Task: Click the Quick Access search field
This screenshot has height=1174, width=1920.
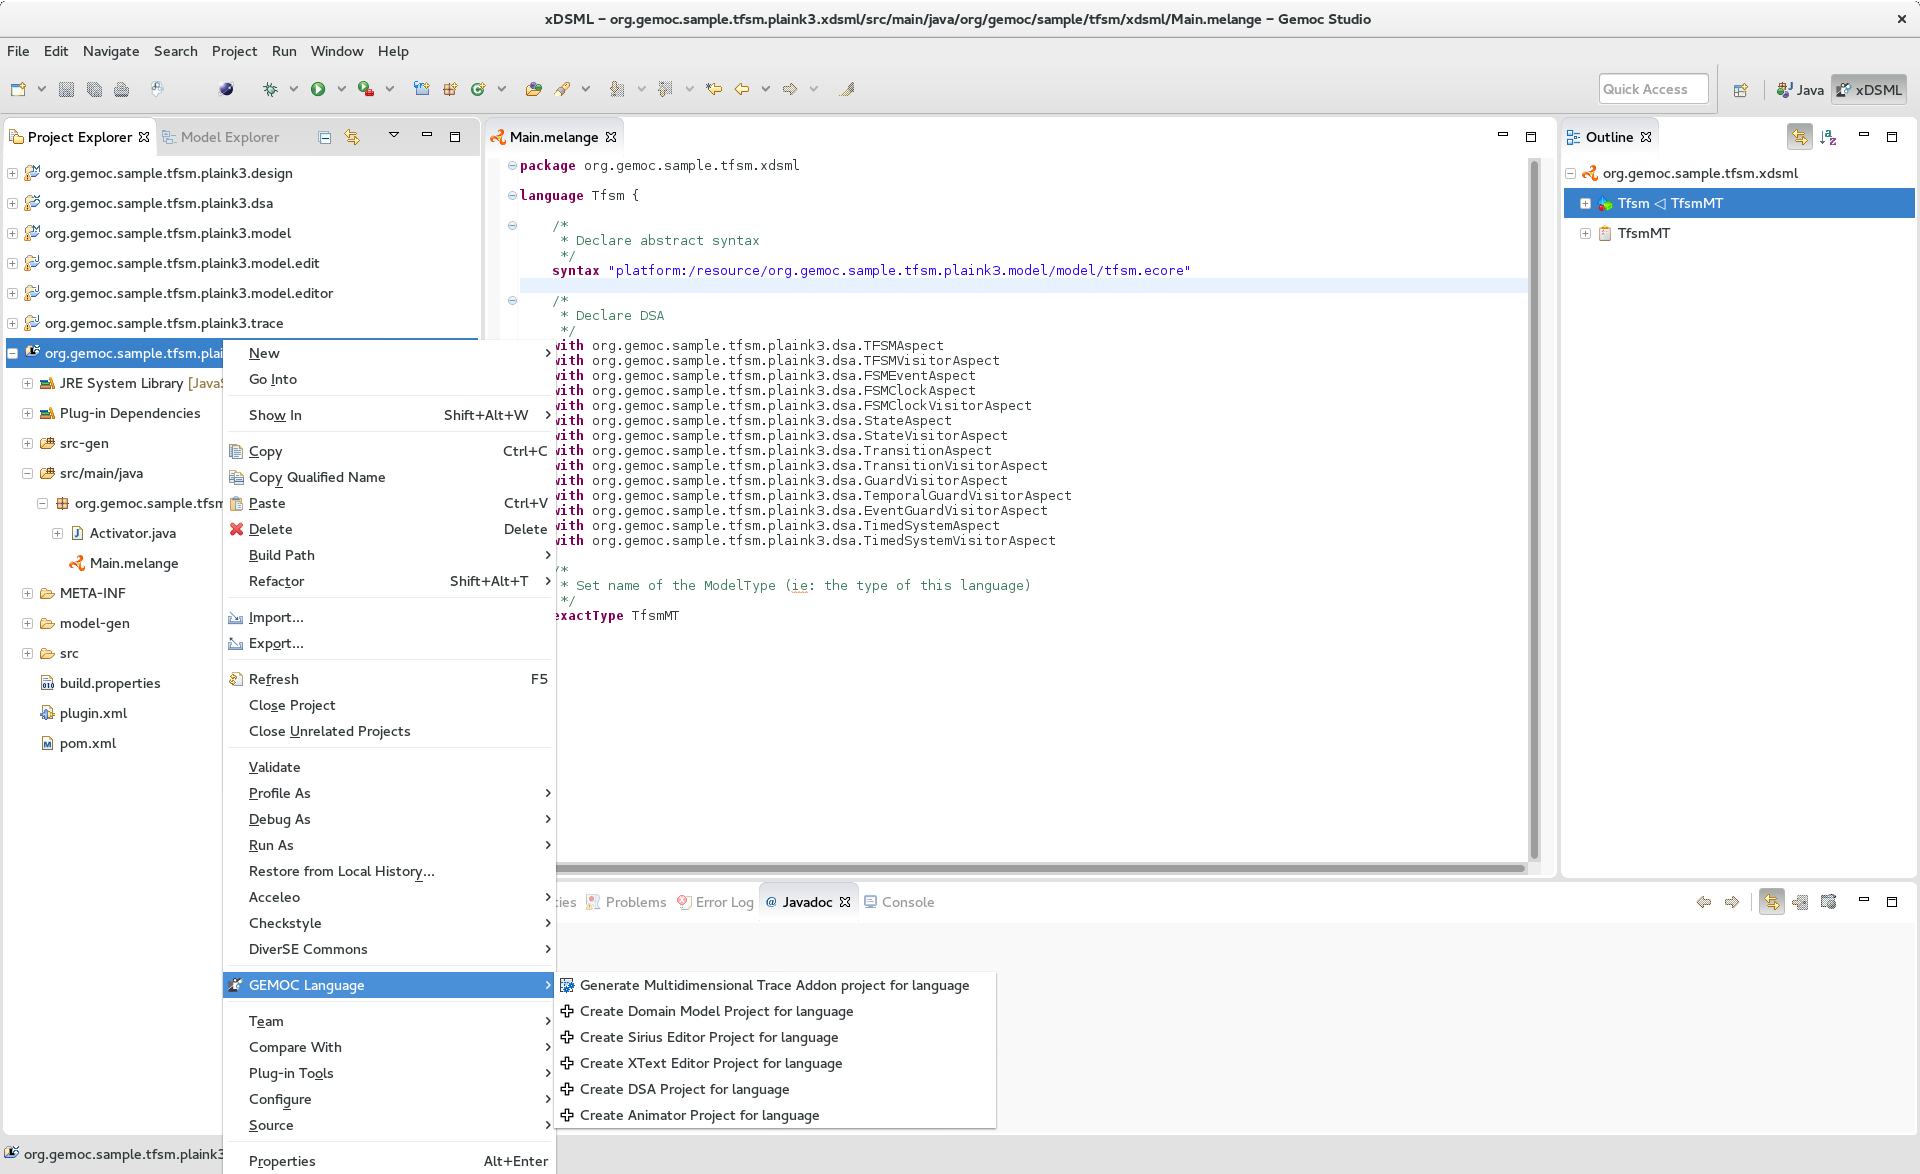Action: (x=1652, y=89)
